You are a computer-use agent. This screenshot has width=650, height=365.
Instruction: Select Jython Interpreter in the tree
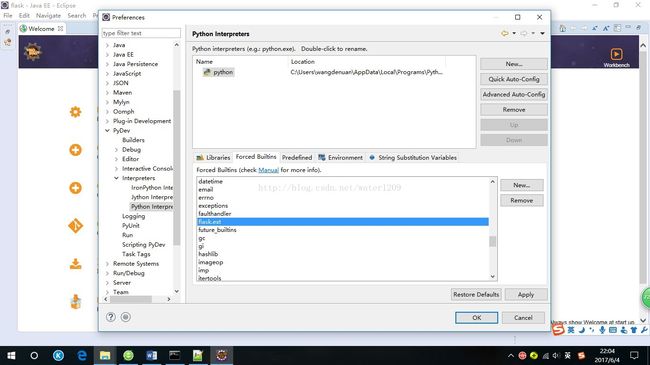152,197
